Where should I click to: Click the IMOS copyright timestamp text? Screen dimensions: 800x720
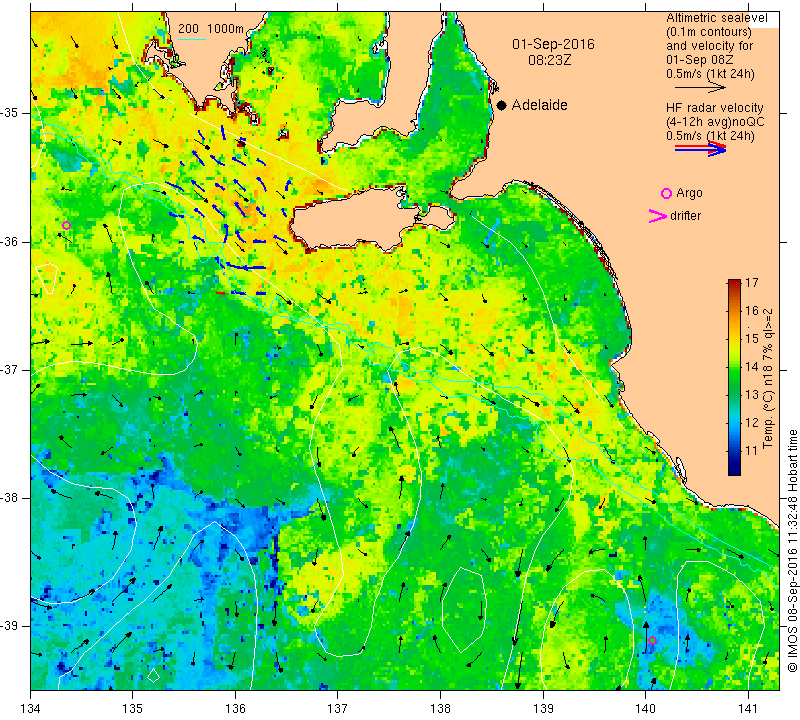click(x=792, y=551)
